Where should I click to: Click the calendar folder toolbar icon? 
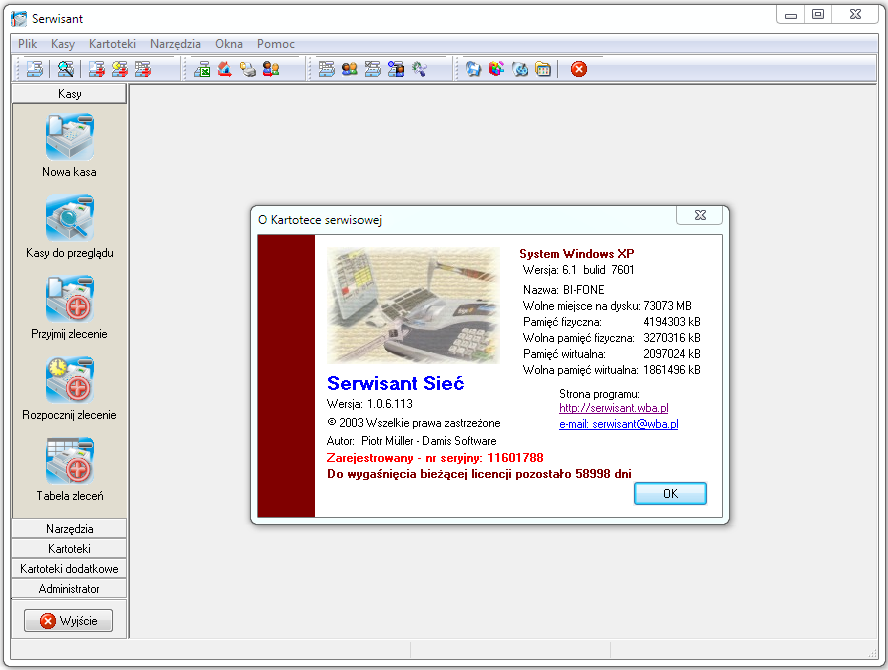pyautogui.click(x=543, y=69)
